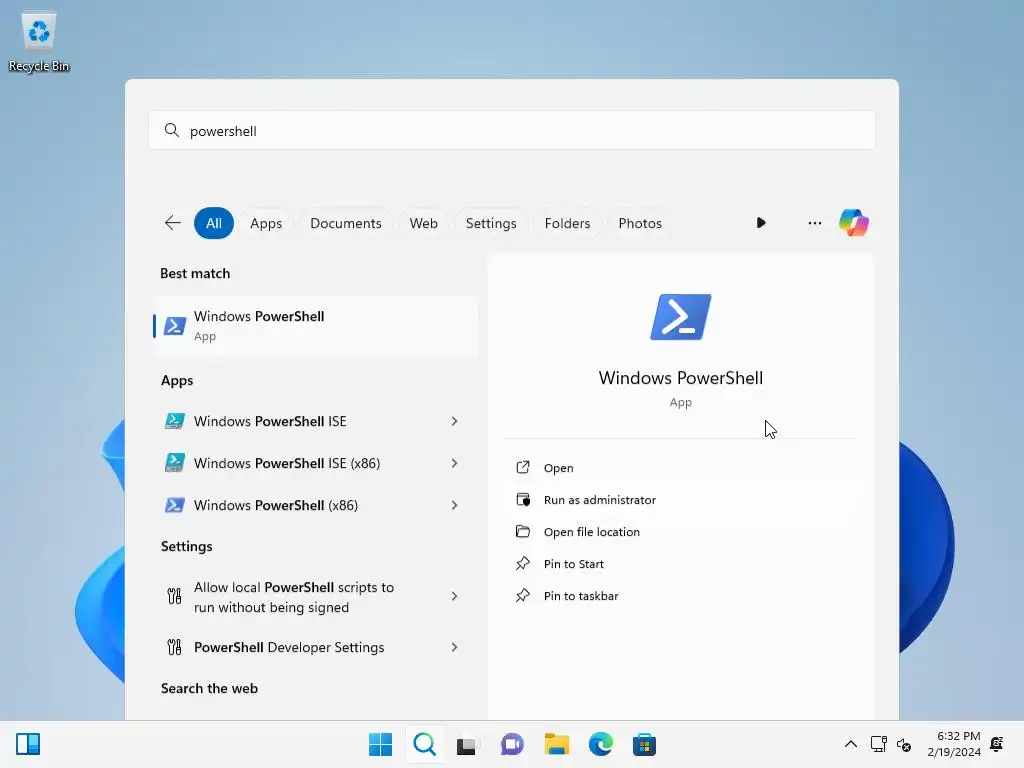Viewport: 1024px width, 768px height.
Task: Show hidden icons in the system tray
Action: tap(850, 744)
